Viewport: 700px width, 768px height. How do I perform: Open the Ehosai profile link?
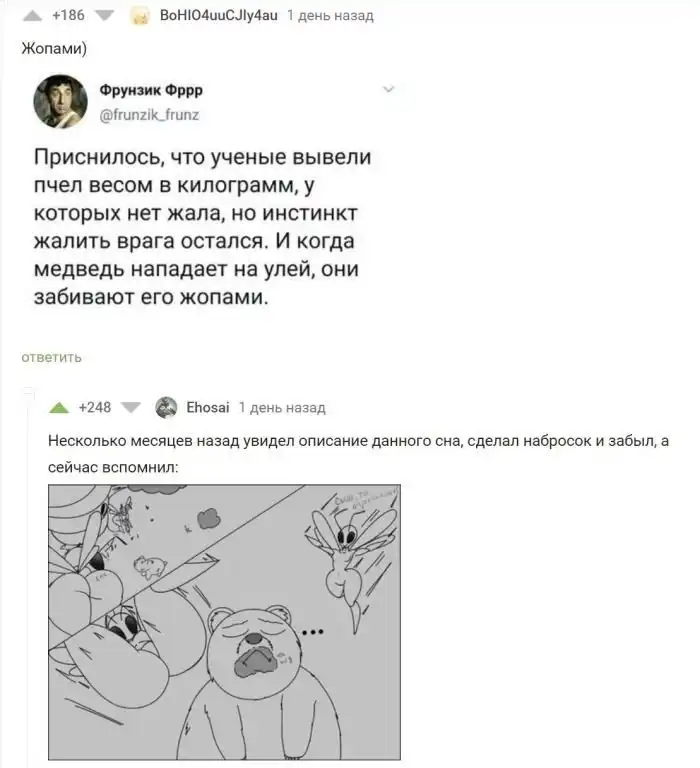tap(208, 408)
